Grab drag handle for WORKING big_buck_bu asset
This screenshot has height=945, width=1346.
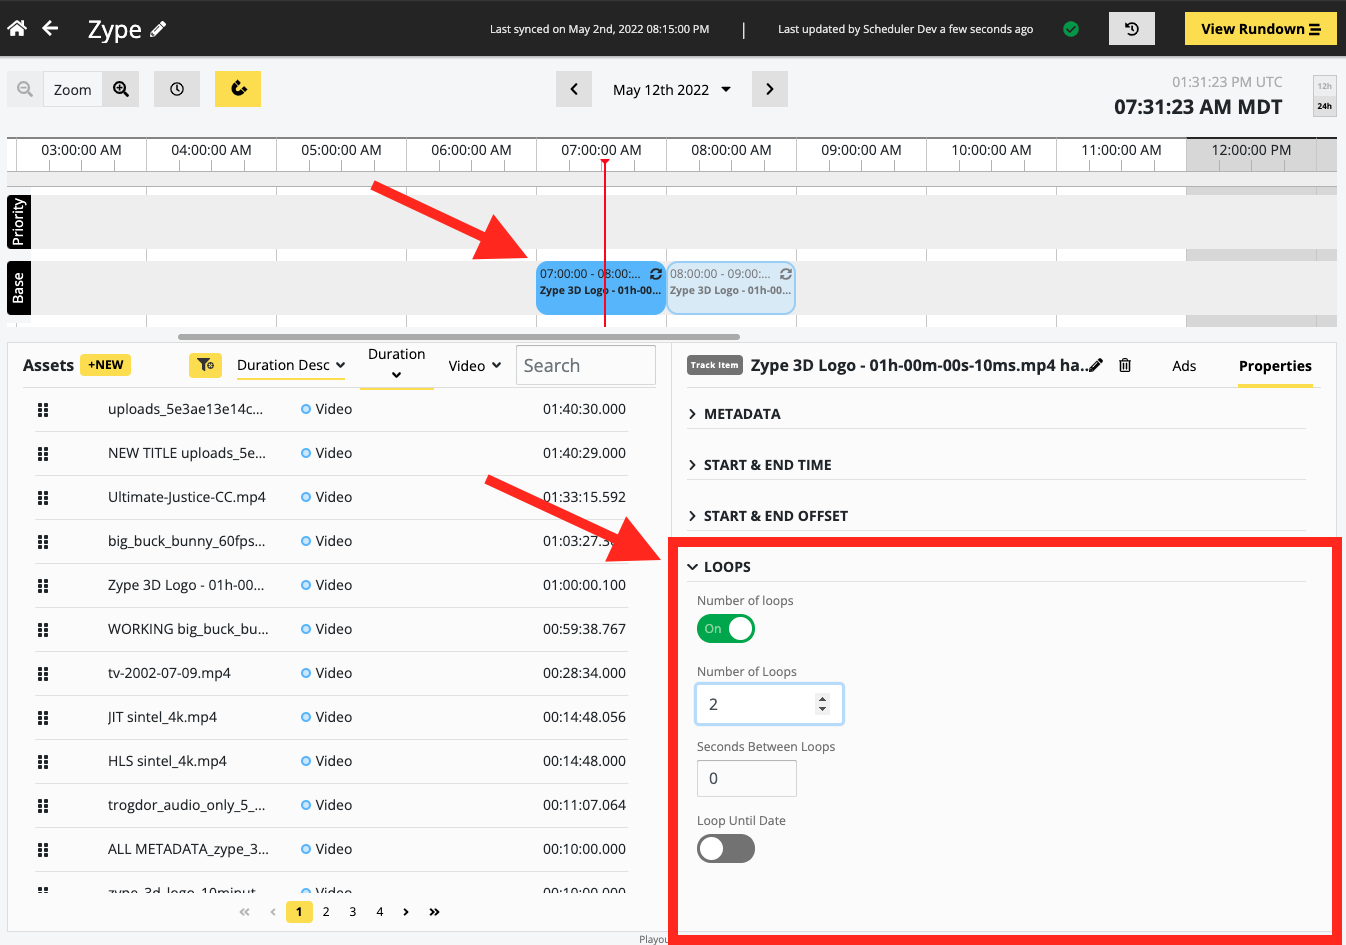[43, 630]
